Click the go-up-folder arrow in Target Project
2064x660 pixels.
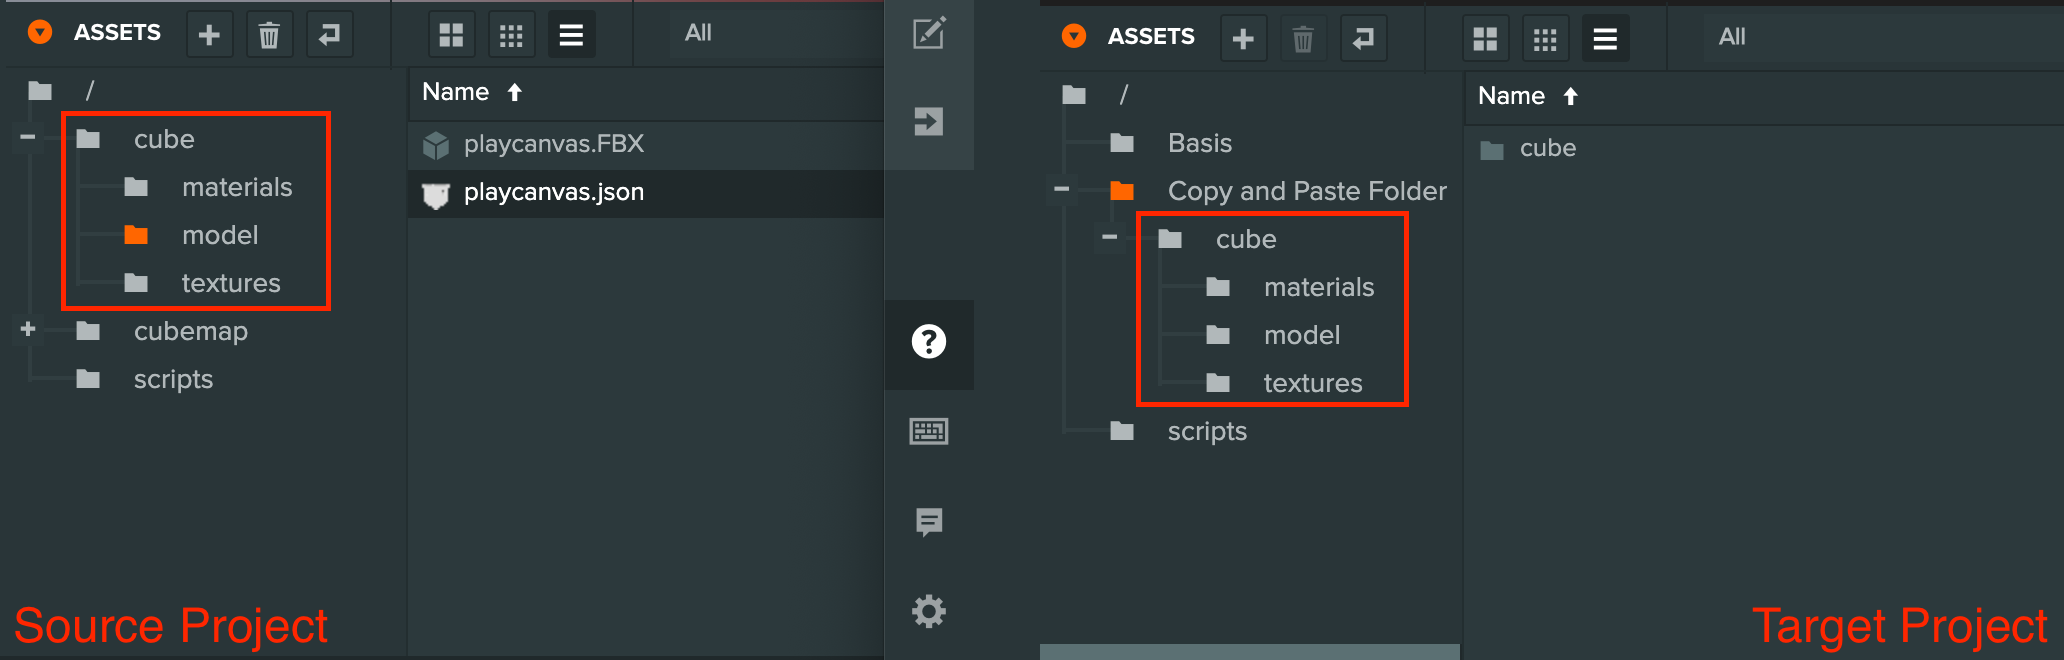pyautogui.click(x=1363, y=39)
